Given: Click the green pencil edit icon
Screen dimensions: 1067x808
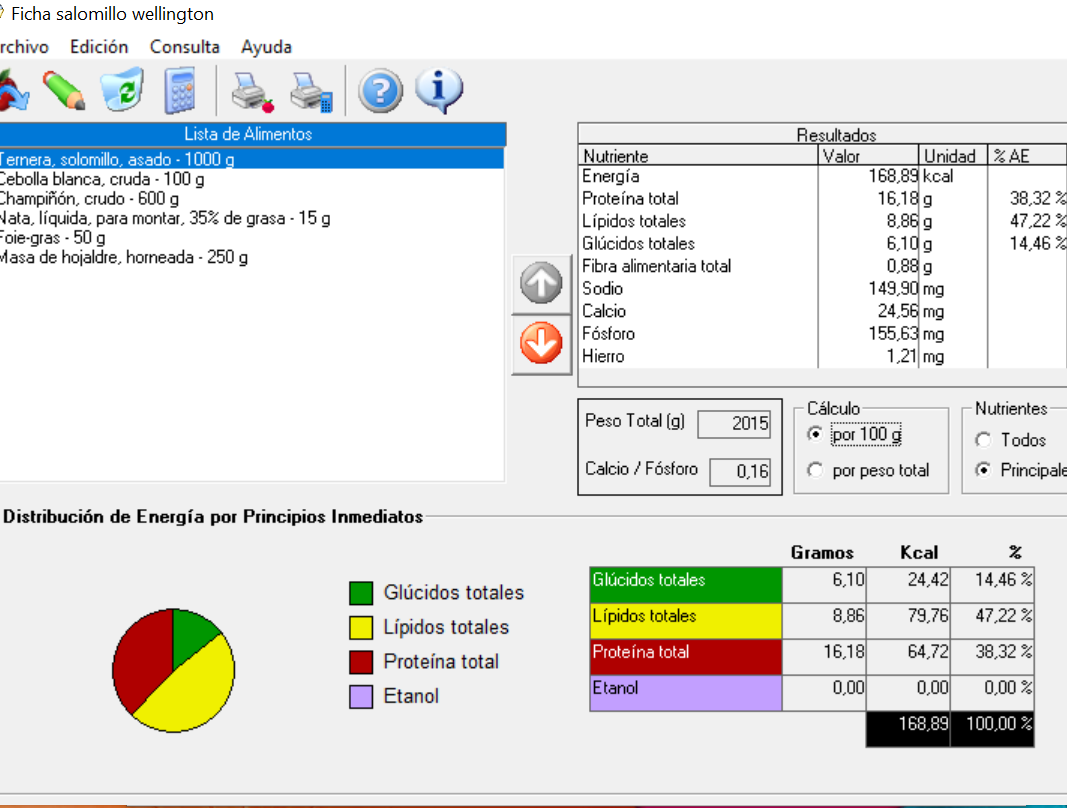Looking at the screenshot, I should pos(65,91).
